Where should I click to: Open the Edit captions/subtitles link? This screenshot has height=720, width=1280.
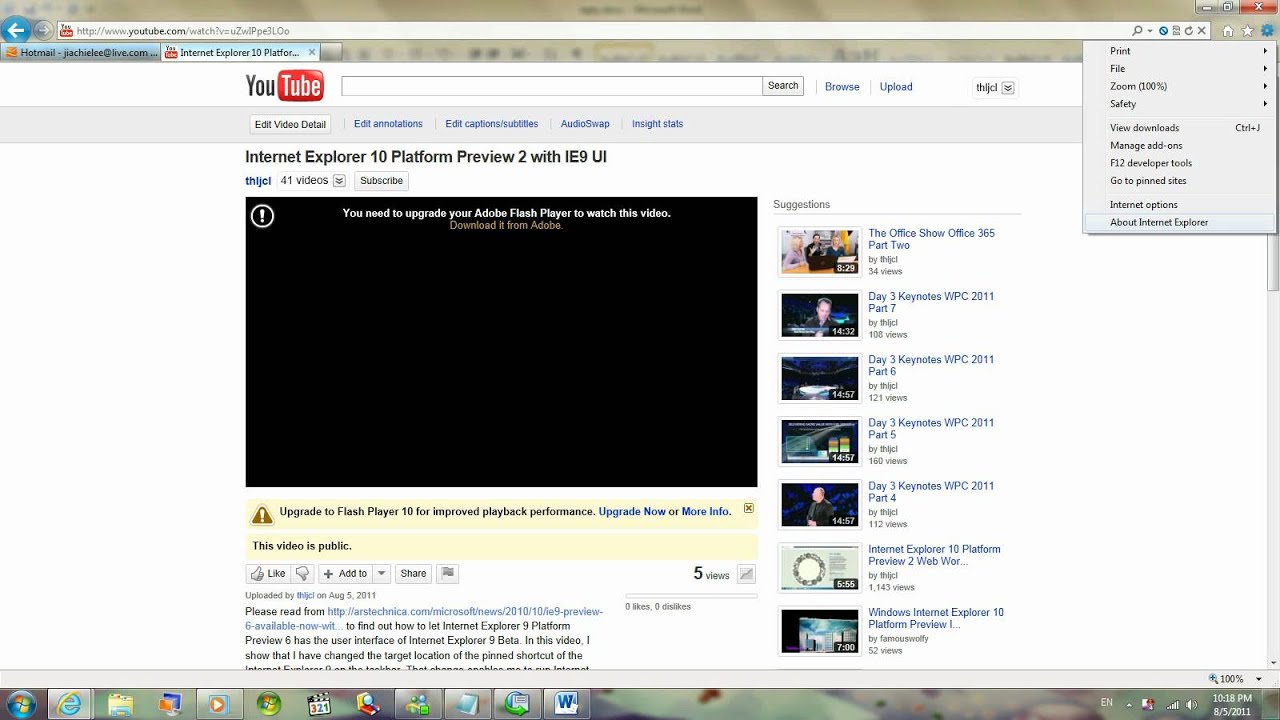coord(492,124)
